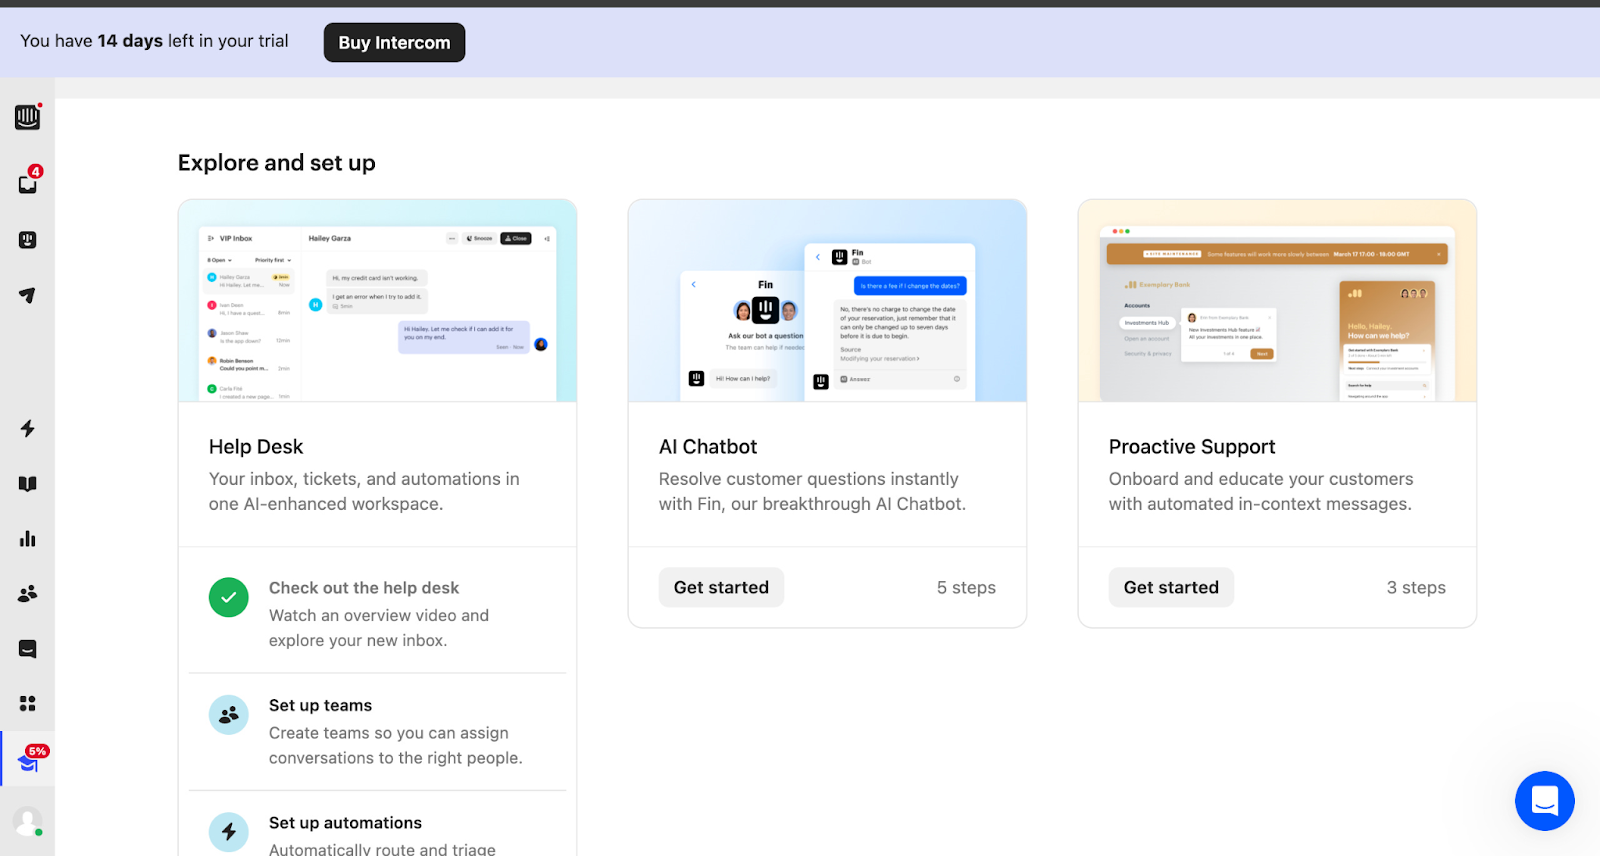Open the Inbox with 4 unread
Viewport: 1600px width, 856px height.
click(x=28, y=184)
